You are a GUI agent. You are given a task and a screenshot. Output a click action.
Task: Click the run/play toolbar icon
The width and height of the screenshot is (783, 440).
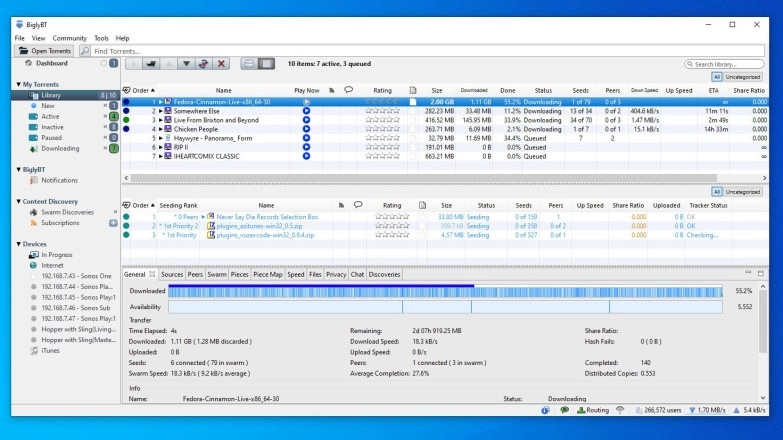click(x=133, y=63)
